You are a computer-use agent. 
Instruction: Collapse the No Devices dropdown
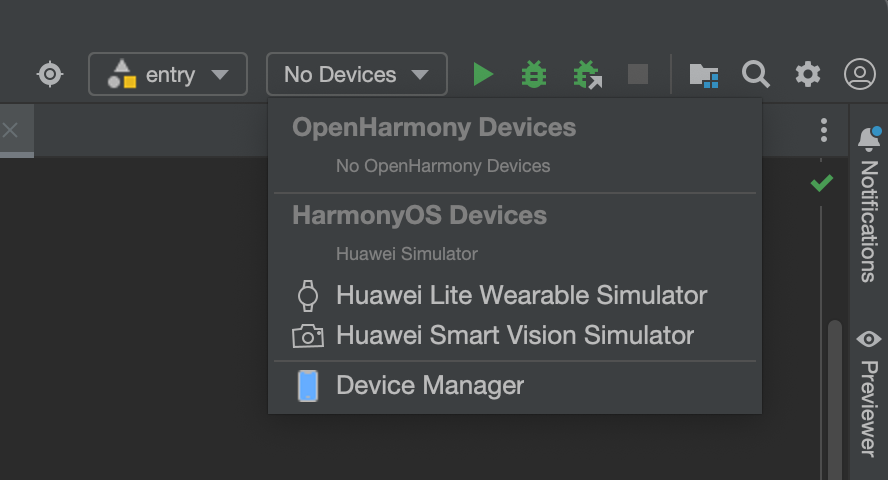click(x=357, y=74)
